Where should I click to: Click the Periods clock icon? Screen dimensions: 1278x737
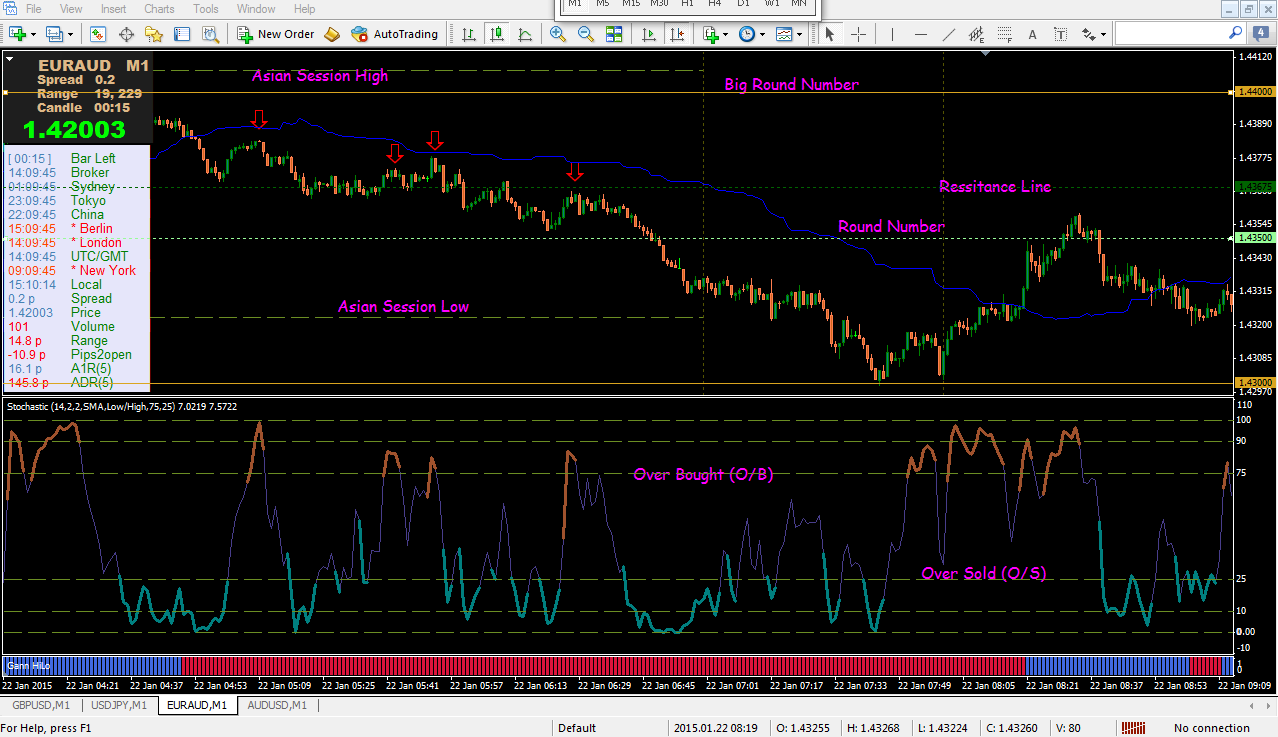[x=747, y=34]
